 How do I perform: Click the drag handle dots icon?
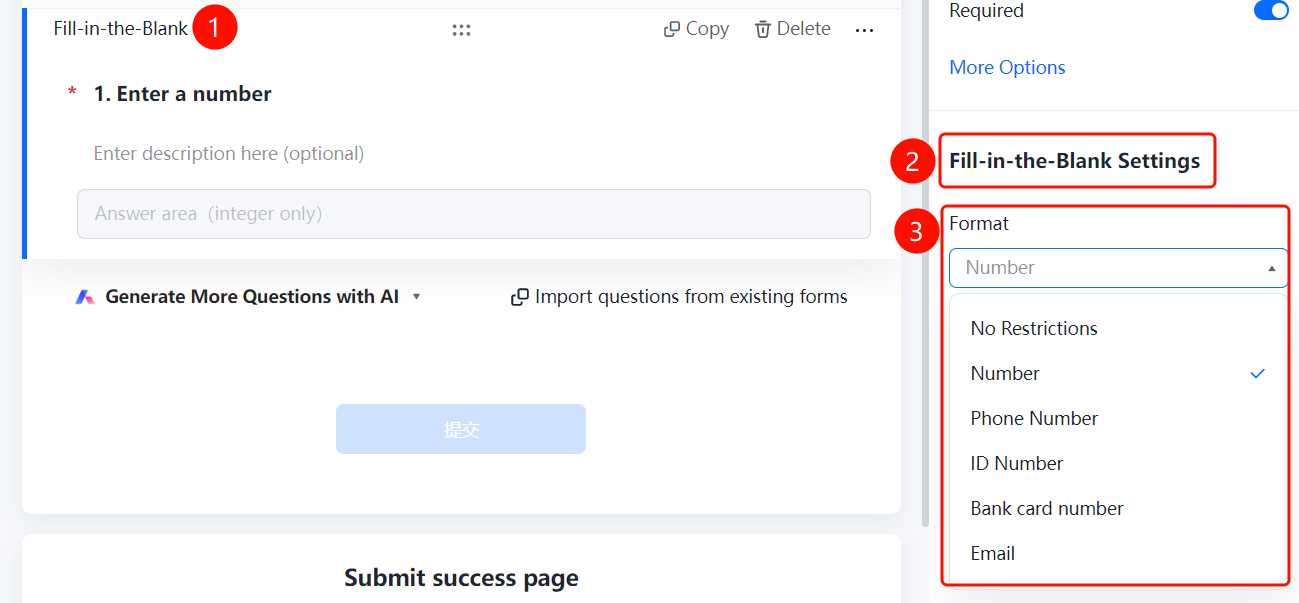point(461,30)
